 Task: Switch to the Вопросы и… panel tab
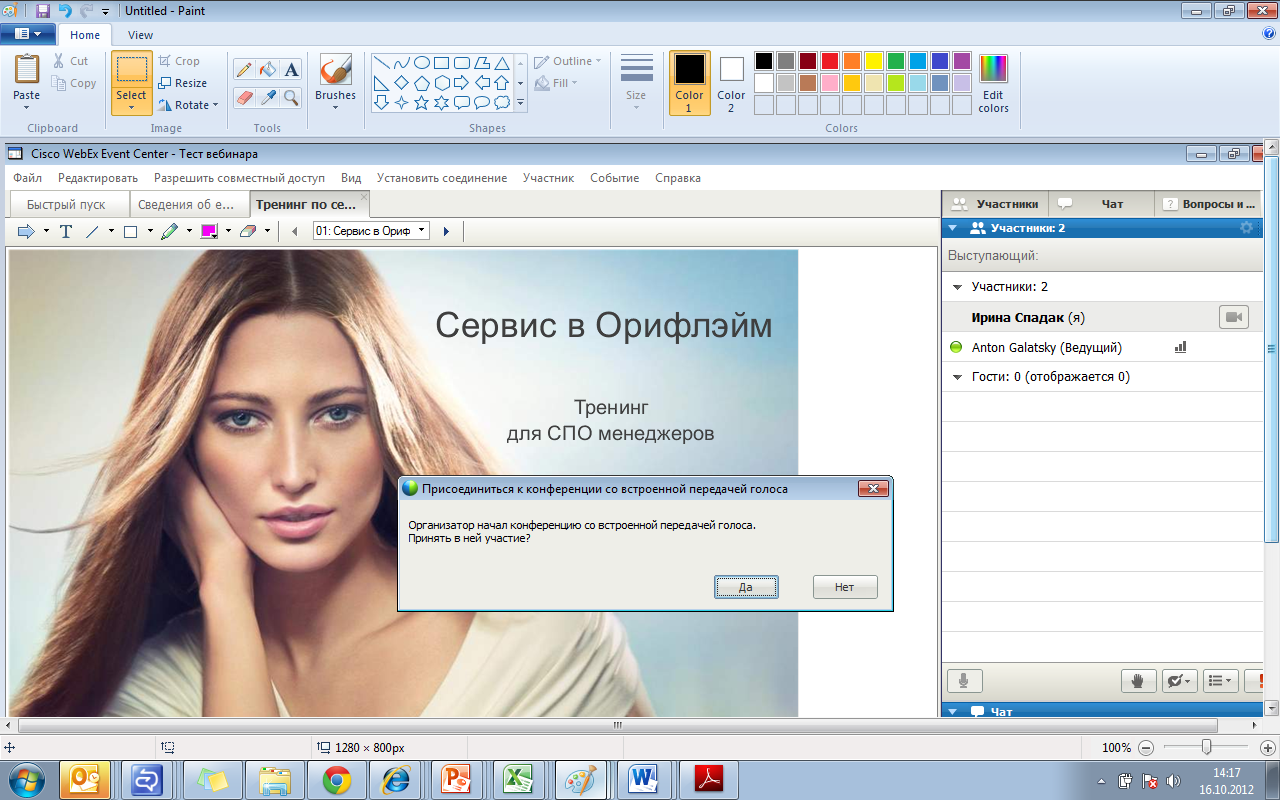(x=1209, y=203)
